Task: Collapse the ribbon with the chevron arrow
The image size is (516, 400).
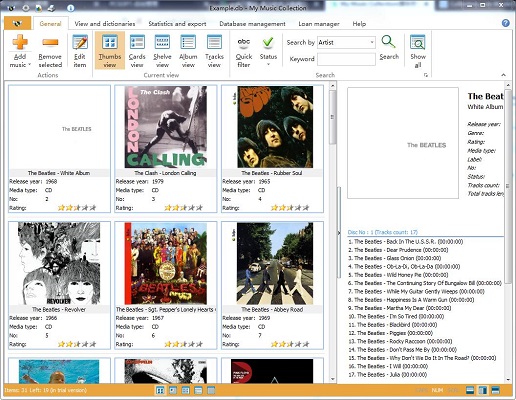Action: 503,75
